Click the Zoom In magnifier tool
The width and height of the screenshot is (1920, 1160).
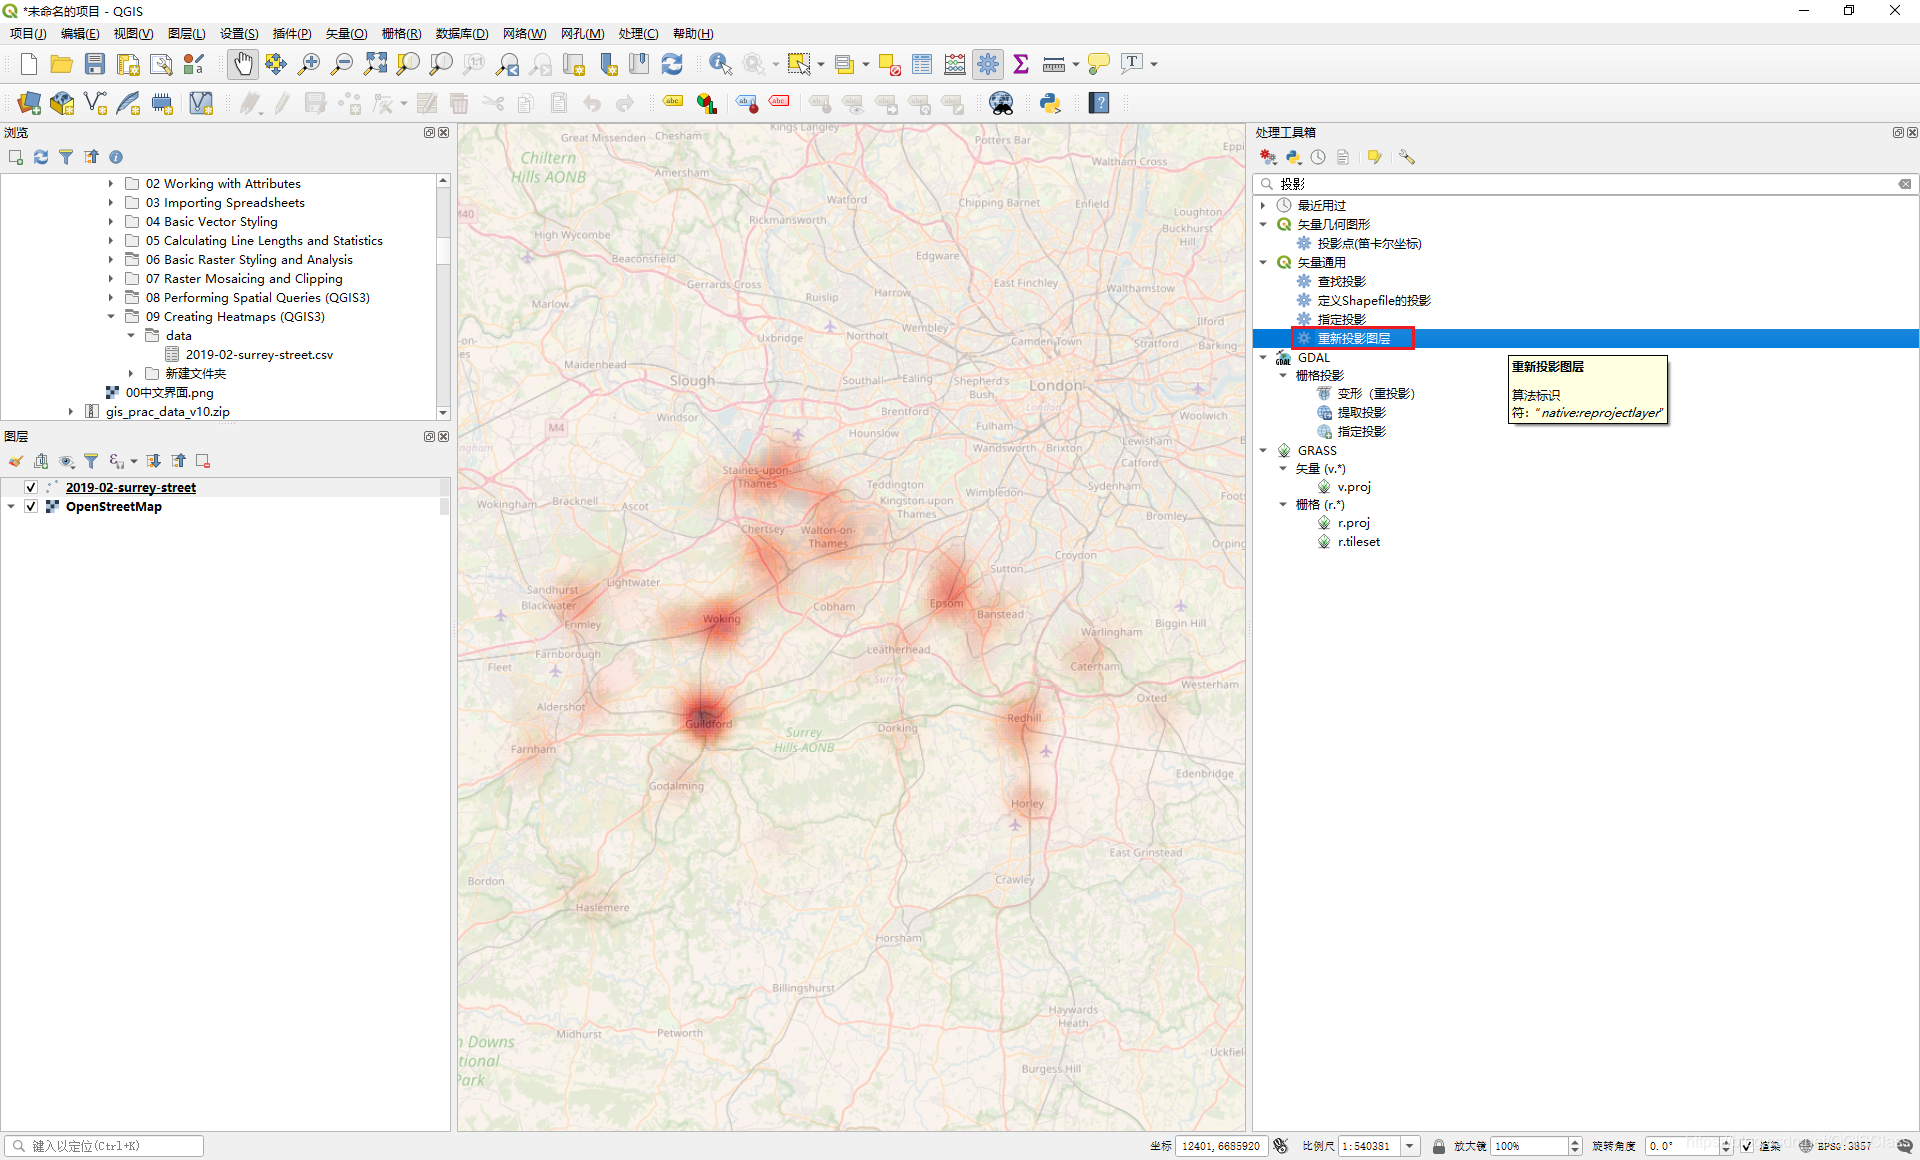tap(309, 64)
